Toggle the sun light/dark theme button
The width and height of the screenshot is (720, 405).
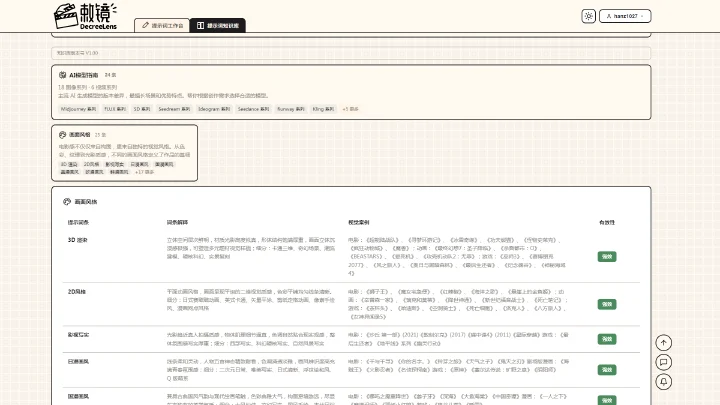click(588, 16)
